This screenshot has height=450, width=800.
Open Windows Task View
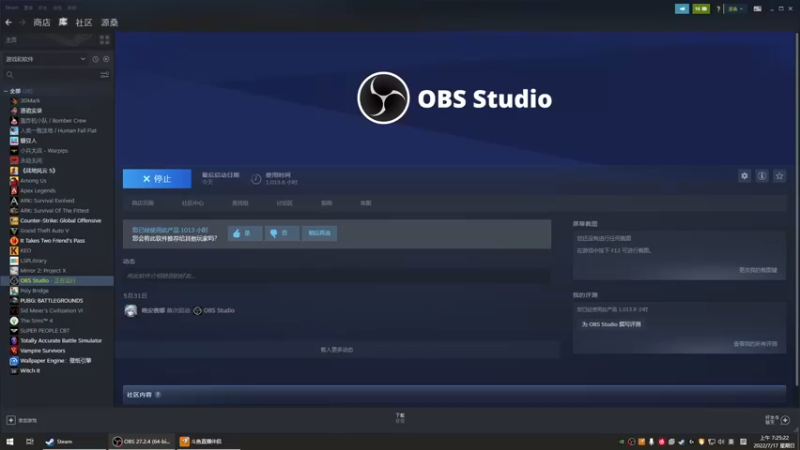(x=30, y=441)
